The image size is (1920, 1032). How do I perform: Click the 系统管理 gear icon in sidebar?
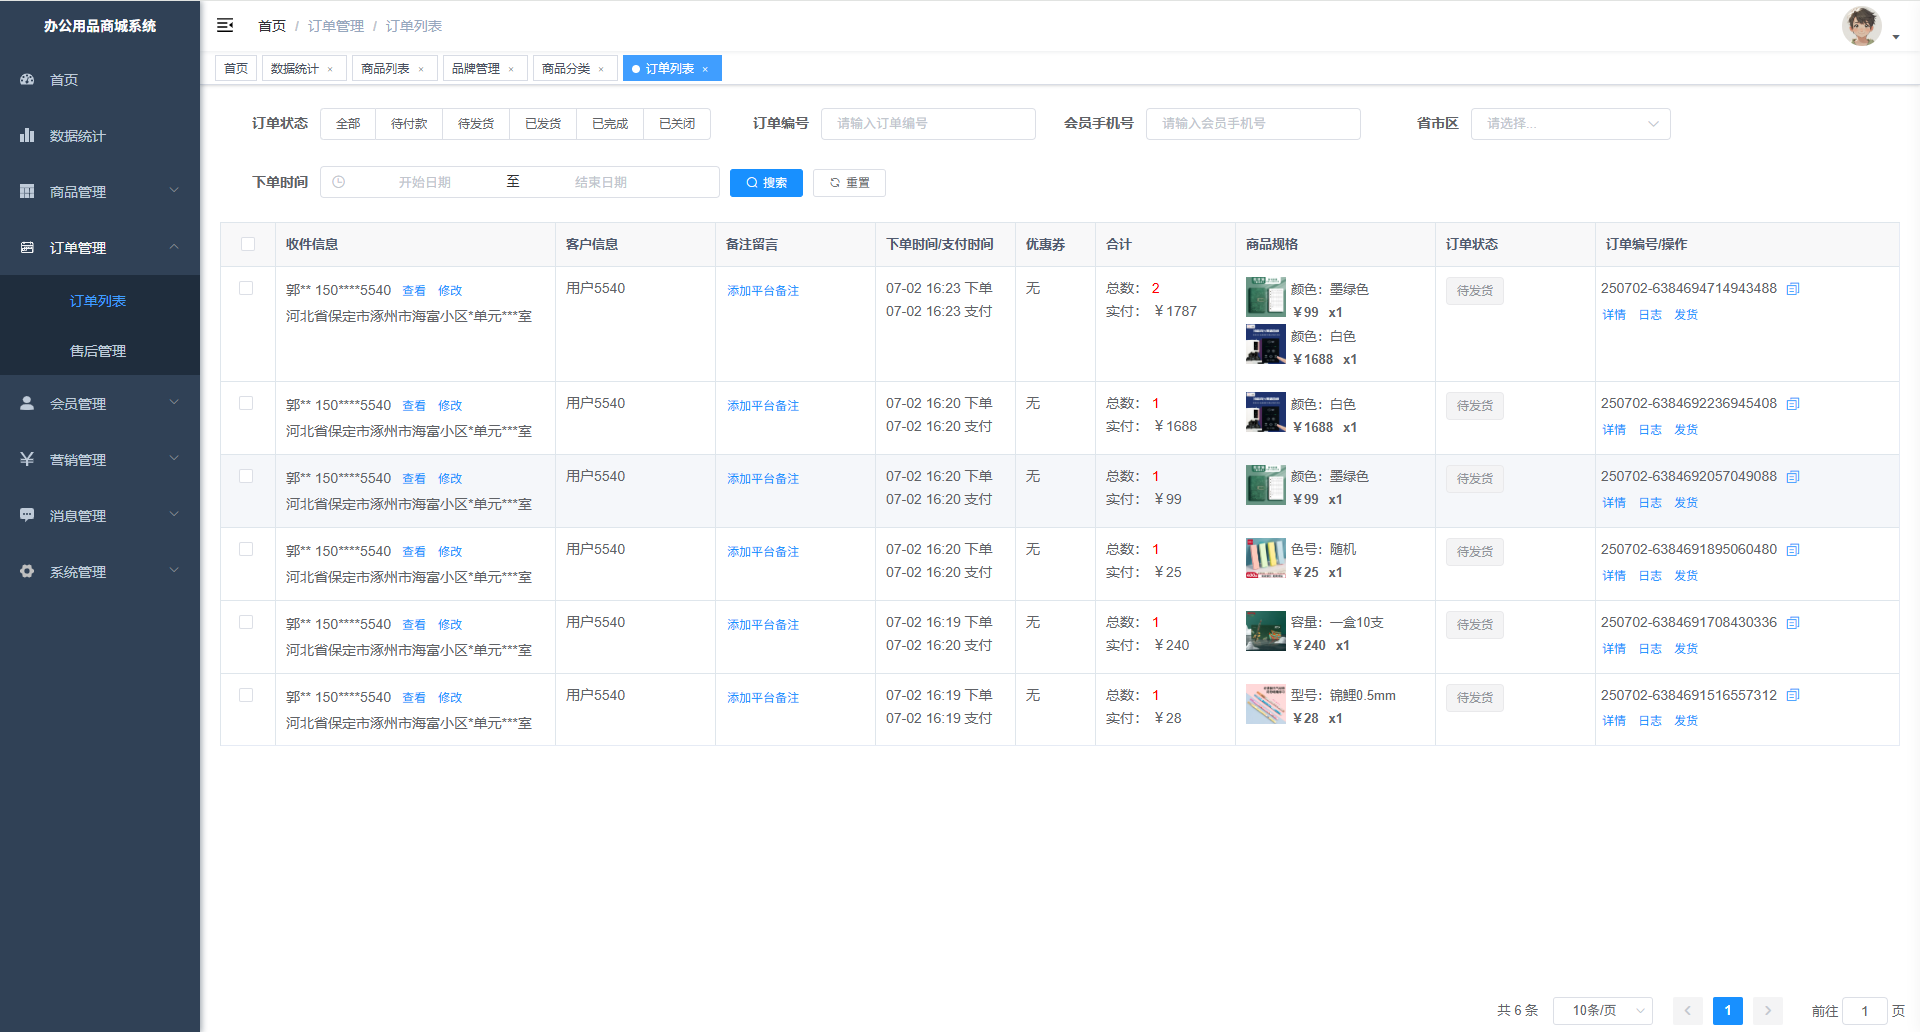pos(27,571)
